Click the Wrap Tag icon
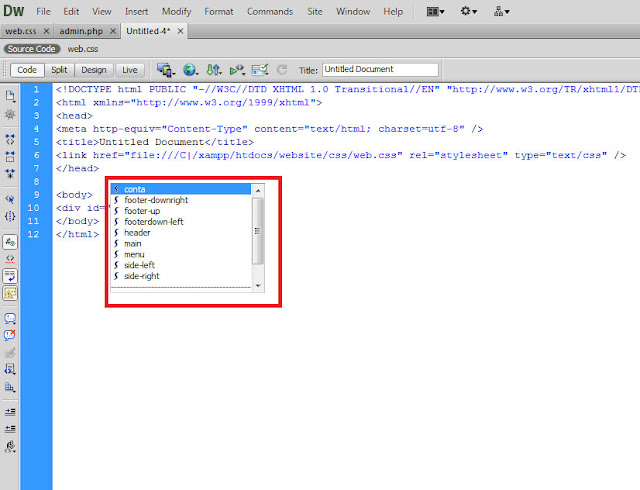Viewport: 640px width, 490px height. tap(10, 352)
